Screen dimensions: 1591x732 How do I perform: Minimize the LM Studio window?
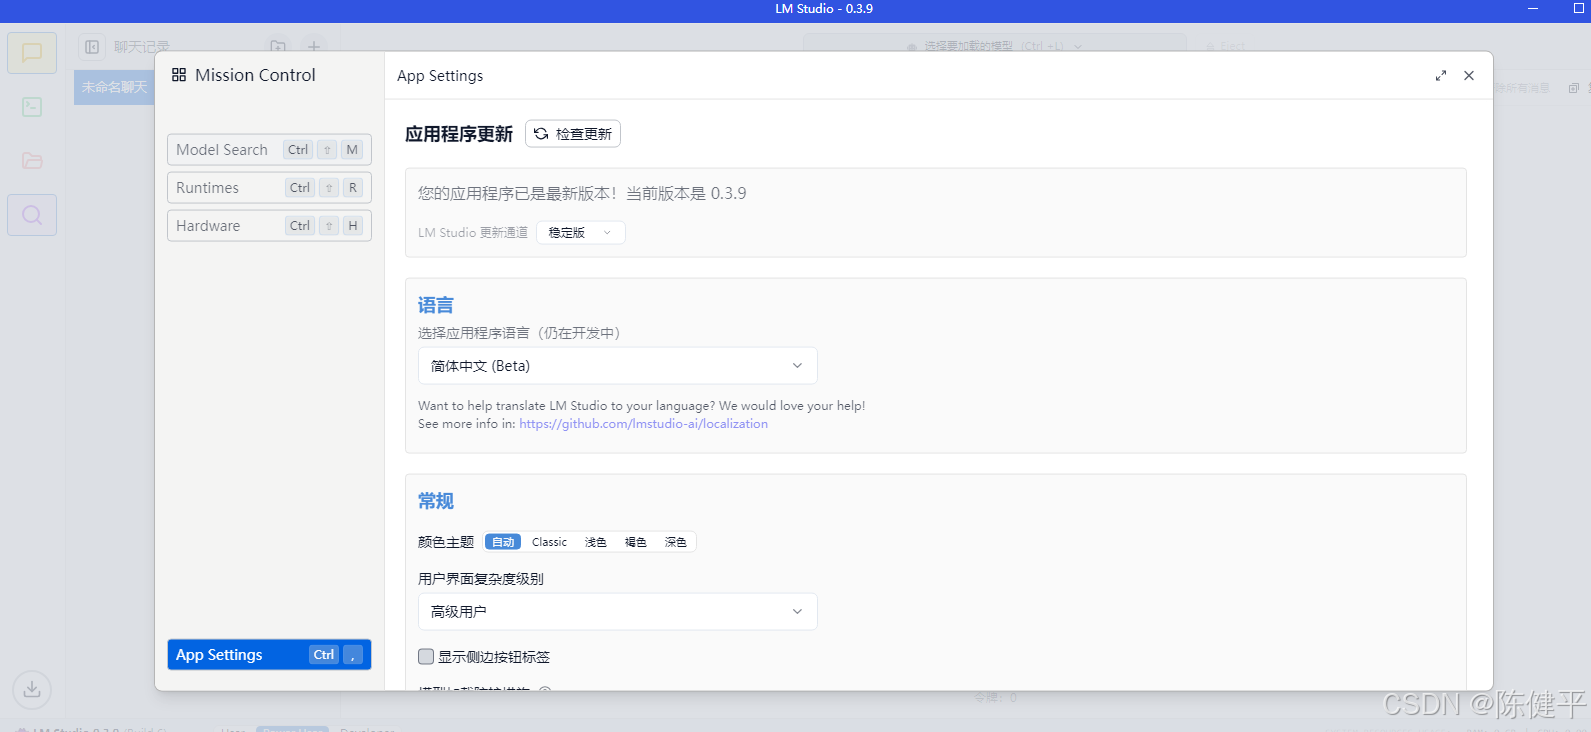click(1533, 9)
